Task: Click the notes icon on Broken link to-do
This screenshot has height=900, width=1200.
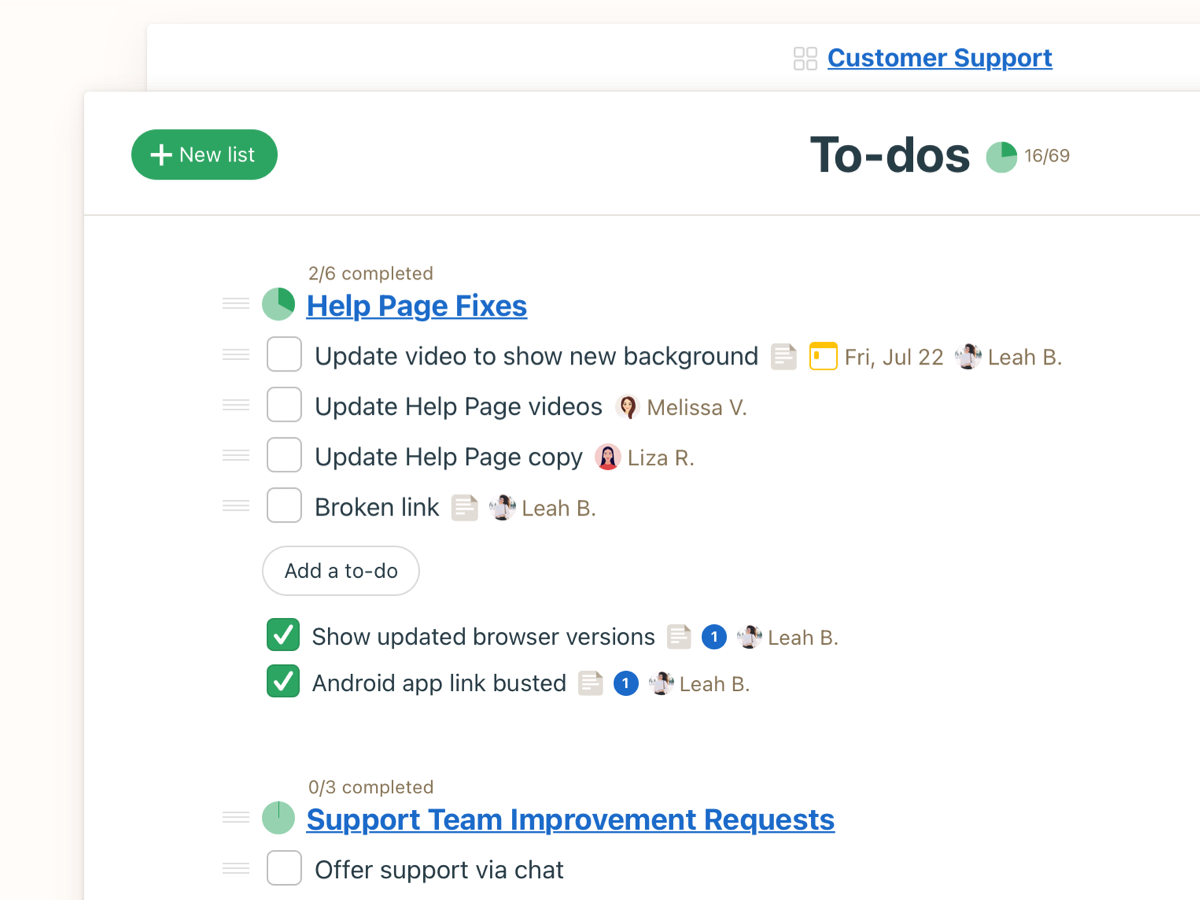Action: tap(464, 508)
